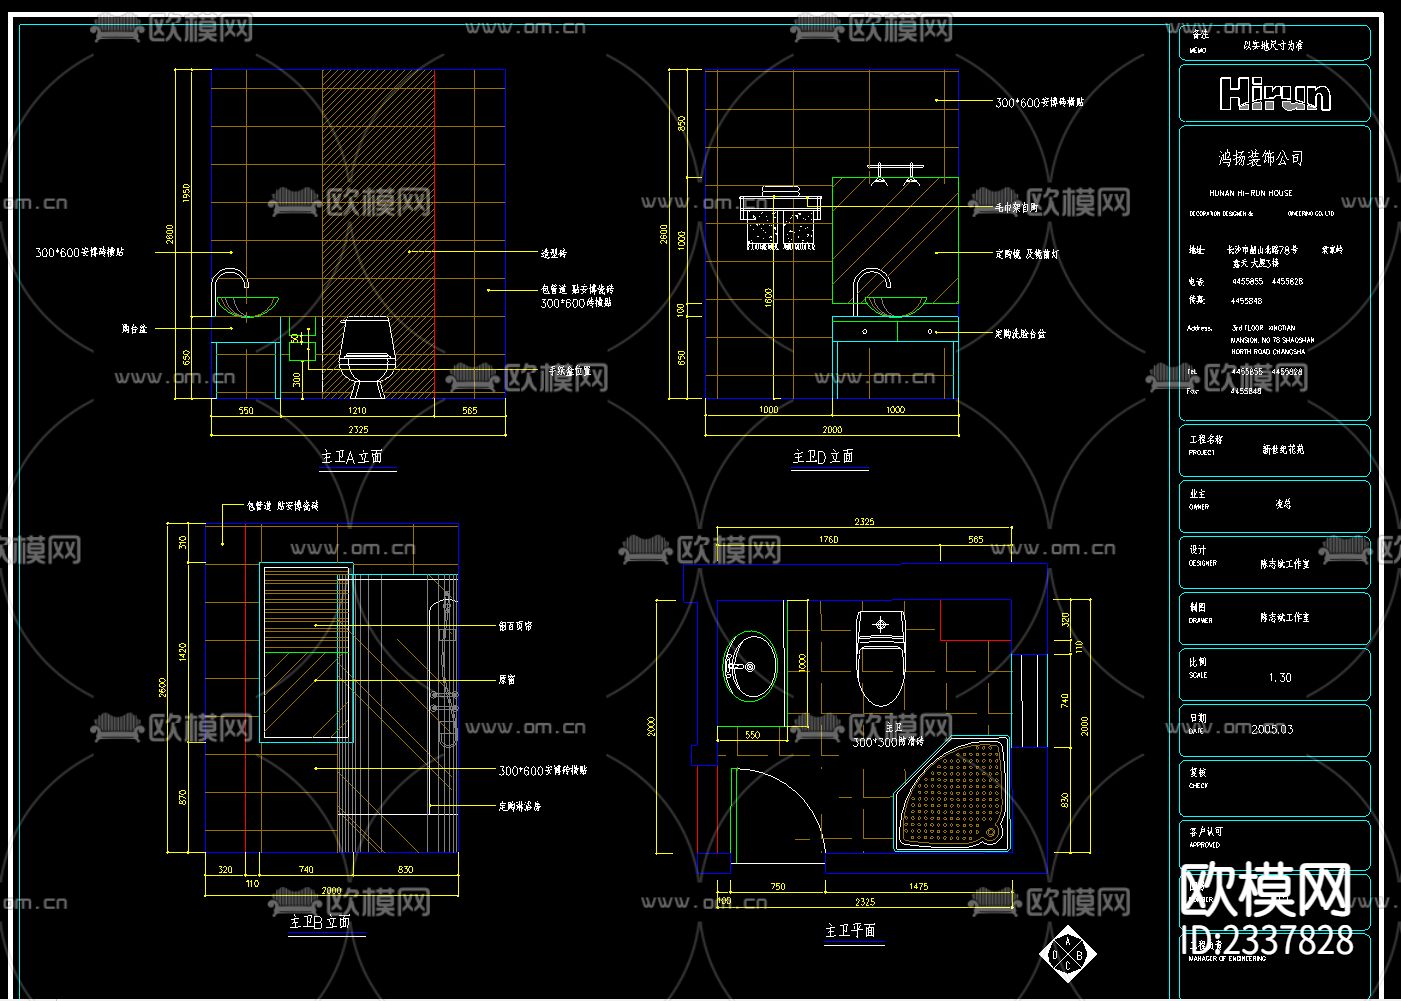The image size is (1401, 1001).
Task: Select the "陶台盆" annotation label
Action: point(134,328)
